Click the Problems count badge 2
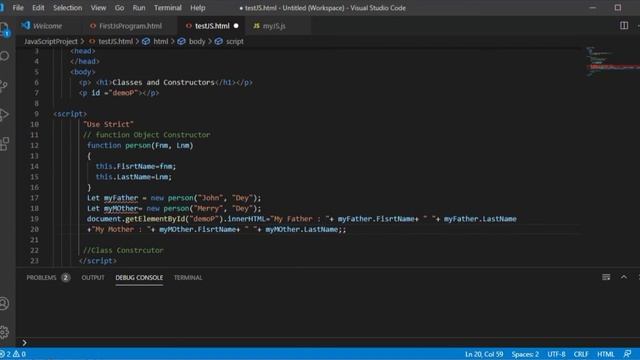Viewport: 640px width, 360px height. [x=65, y=278]
